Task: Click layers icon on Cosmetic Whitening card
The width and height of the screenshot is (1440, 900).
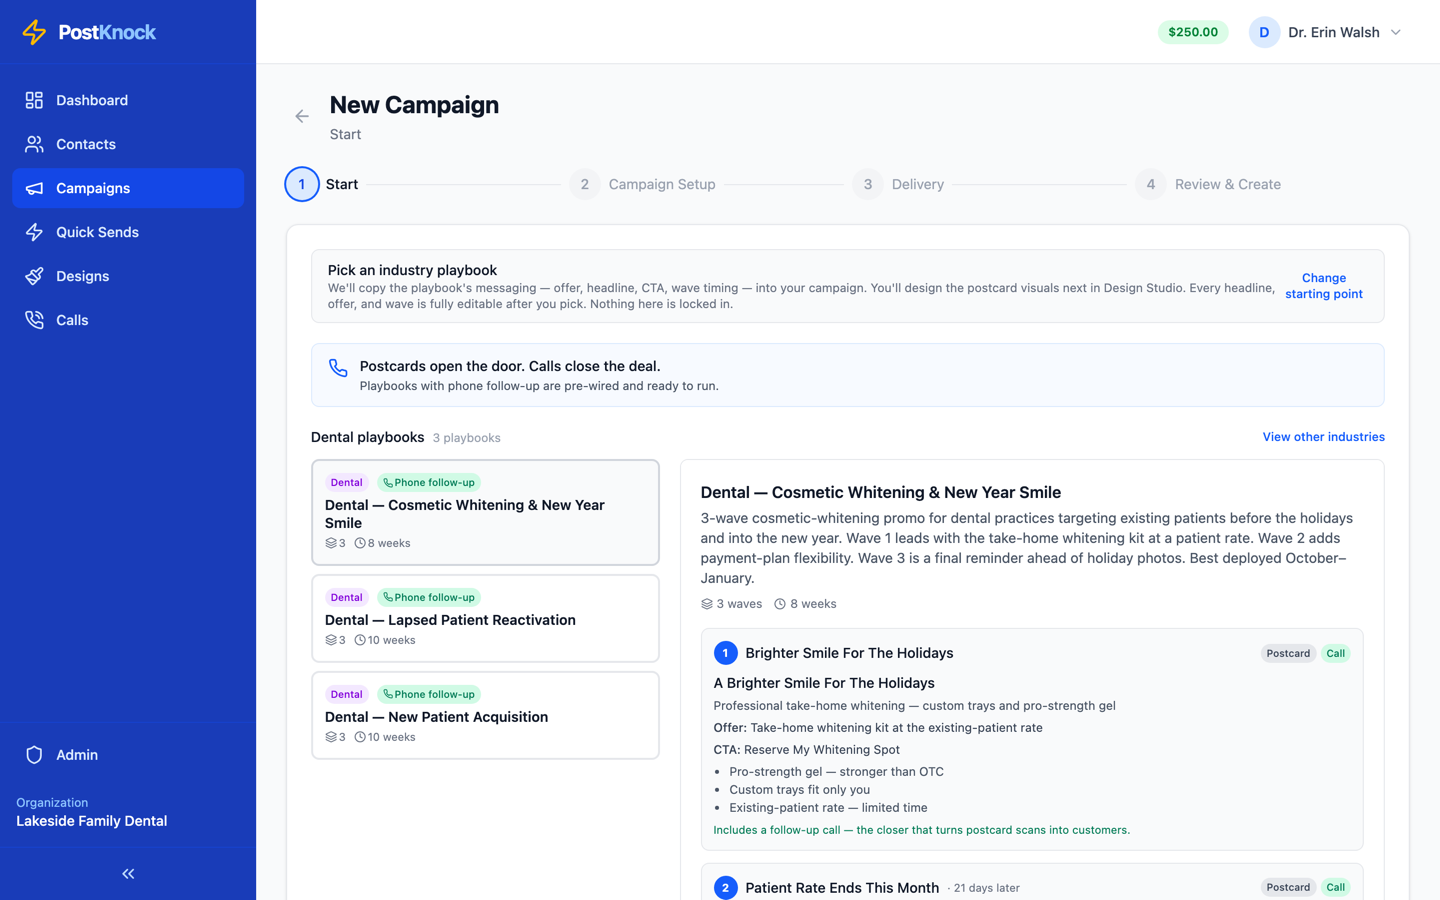Action: pyautogui.click(x=331, y=543)
